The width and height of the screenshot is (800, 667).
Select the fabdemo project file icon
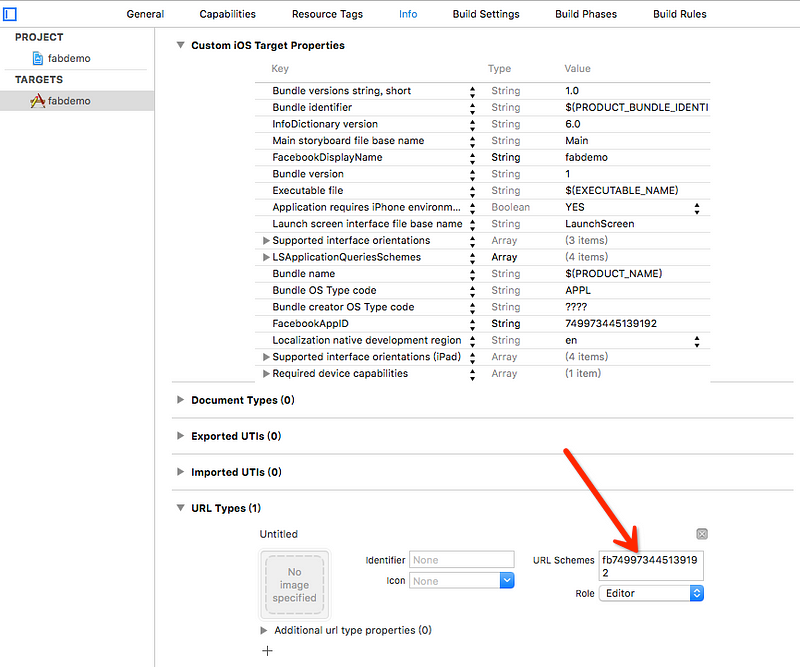(x=38, y=58)
